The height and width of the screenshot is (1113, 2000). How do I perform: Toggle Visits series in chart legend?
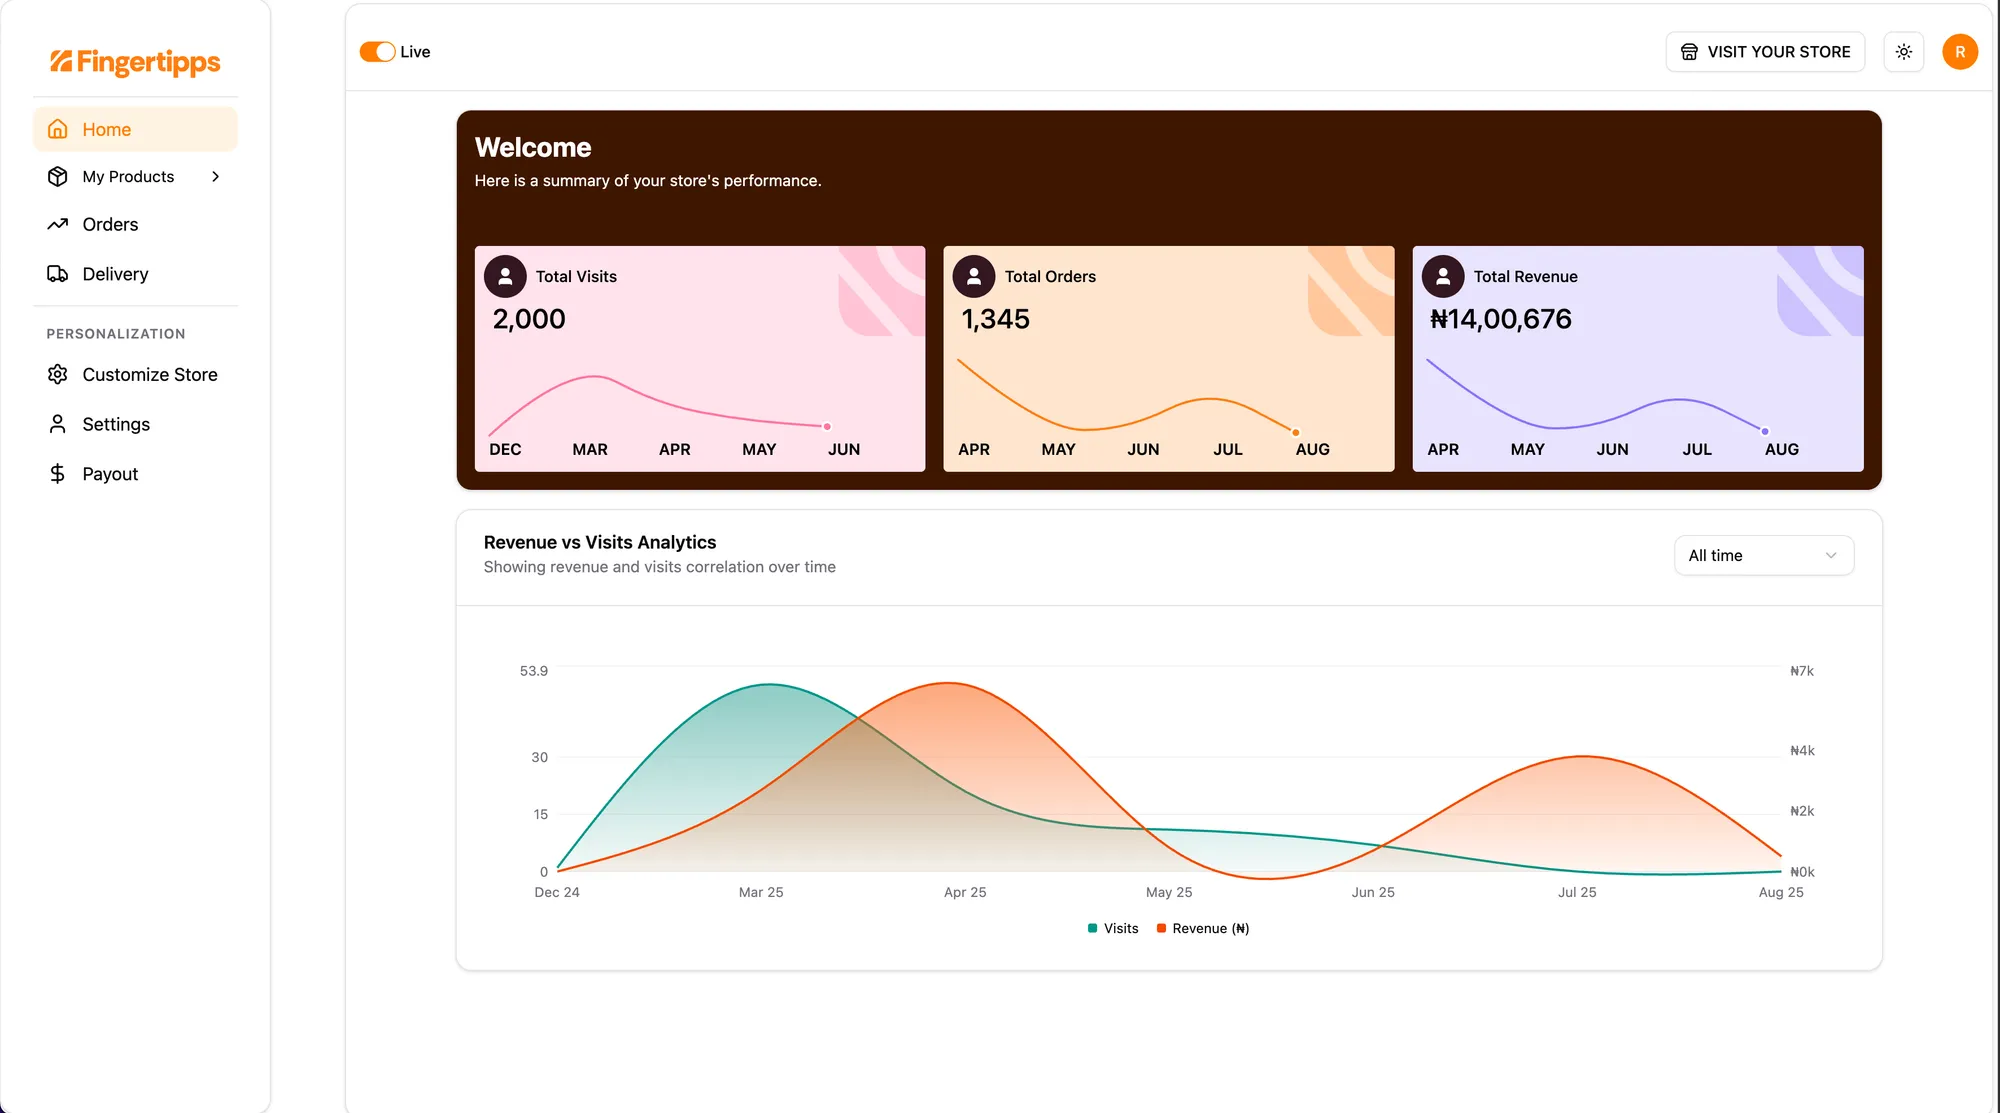pos(1113,929)
